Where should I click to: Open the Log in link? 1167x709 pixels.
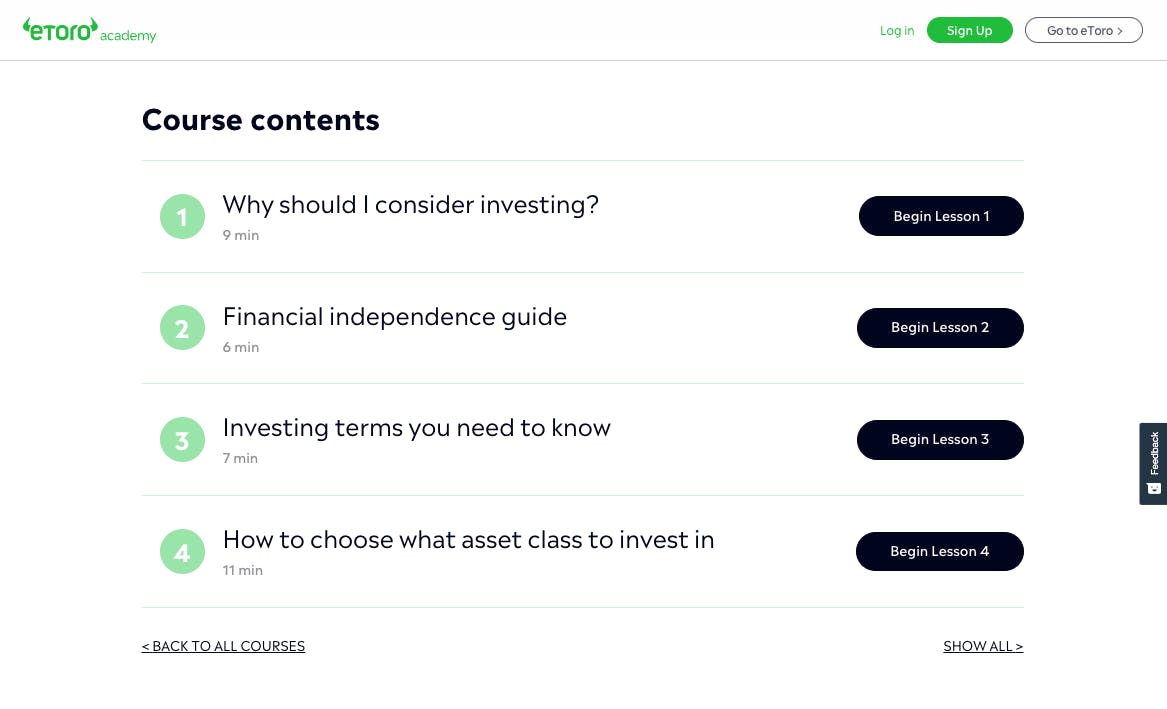(897, 30)
